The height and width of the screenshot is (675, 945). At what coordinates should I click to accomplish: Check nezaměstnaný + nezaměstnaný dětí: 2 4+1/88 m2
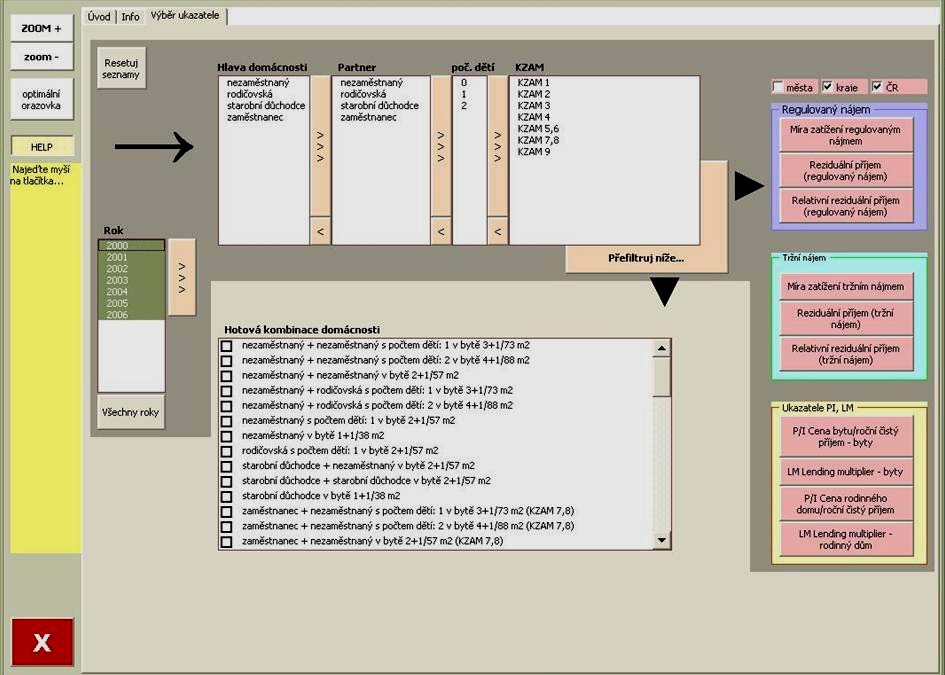227,361
